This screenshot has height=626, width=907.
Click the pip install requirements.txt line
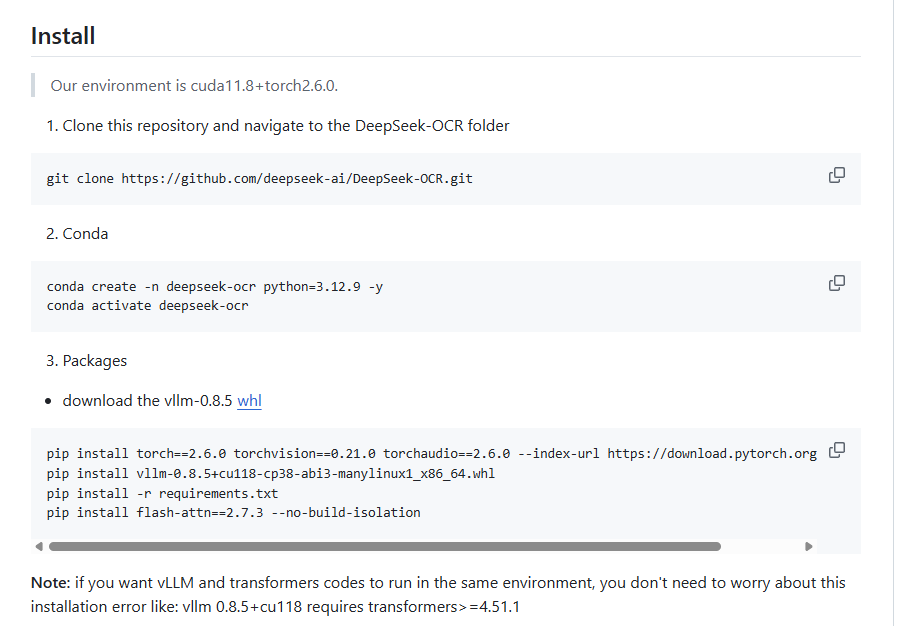coord(163,492)
